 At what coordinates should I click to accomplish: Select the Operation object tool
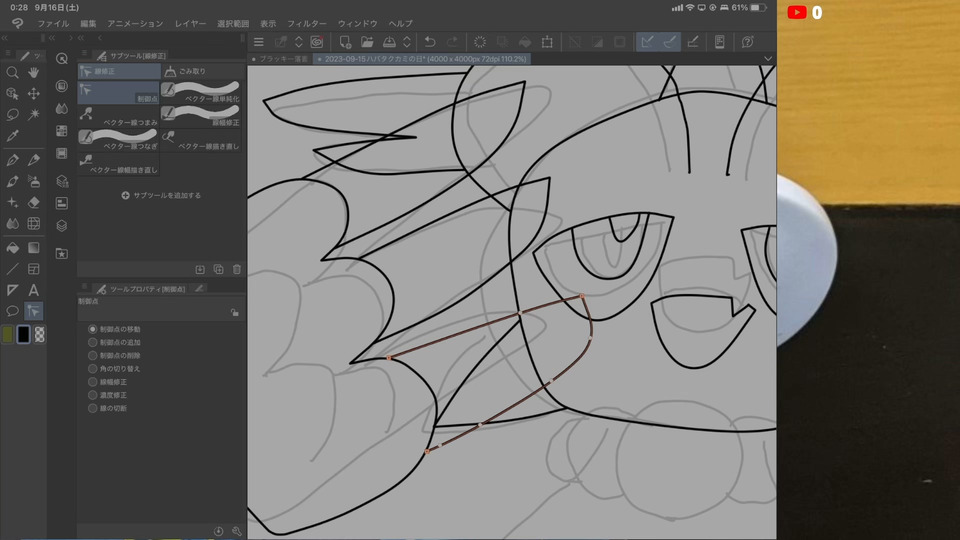point(12,94)
